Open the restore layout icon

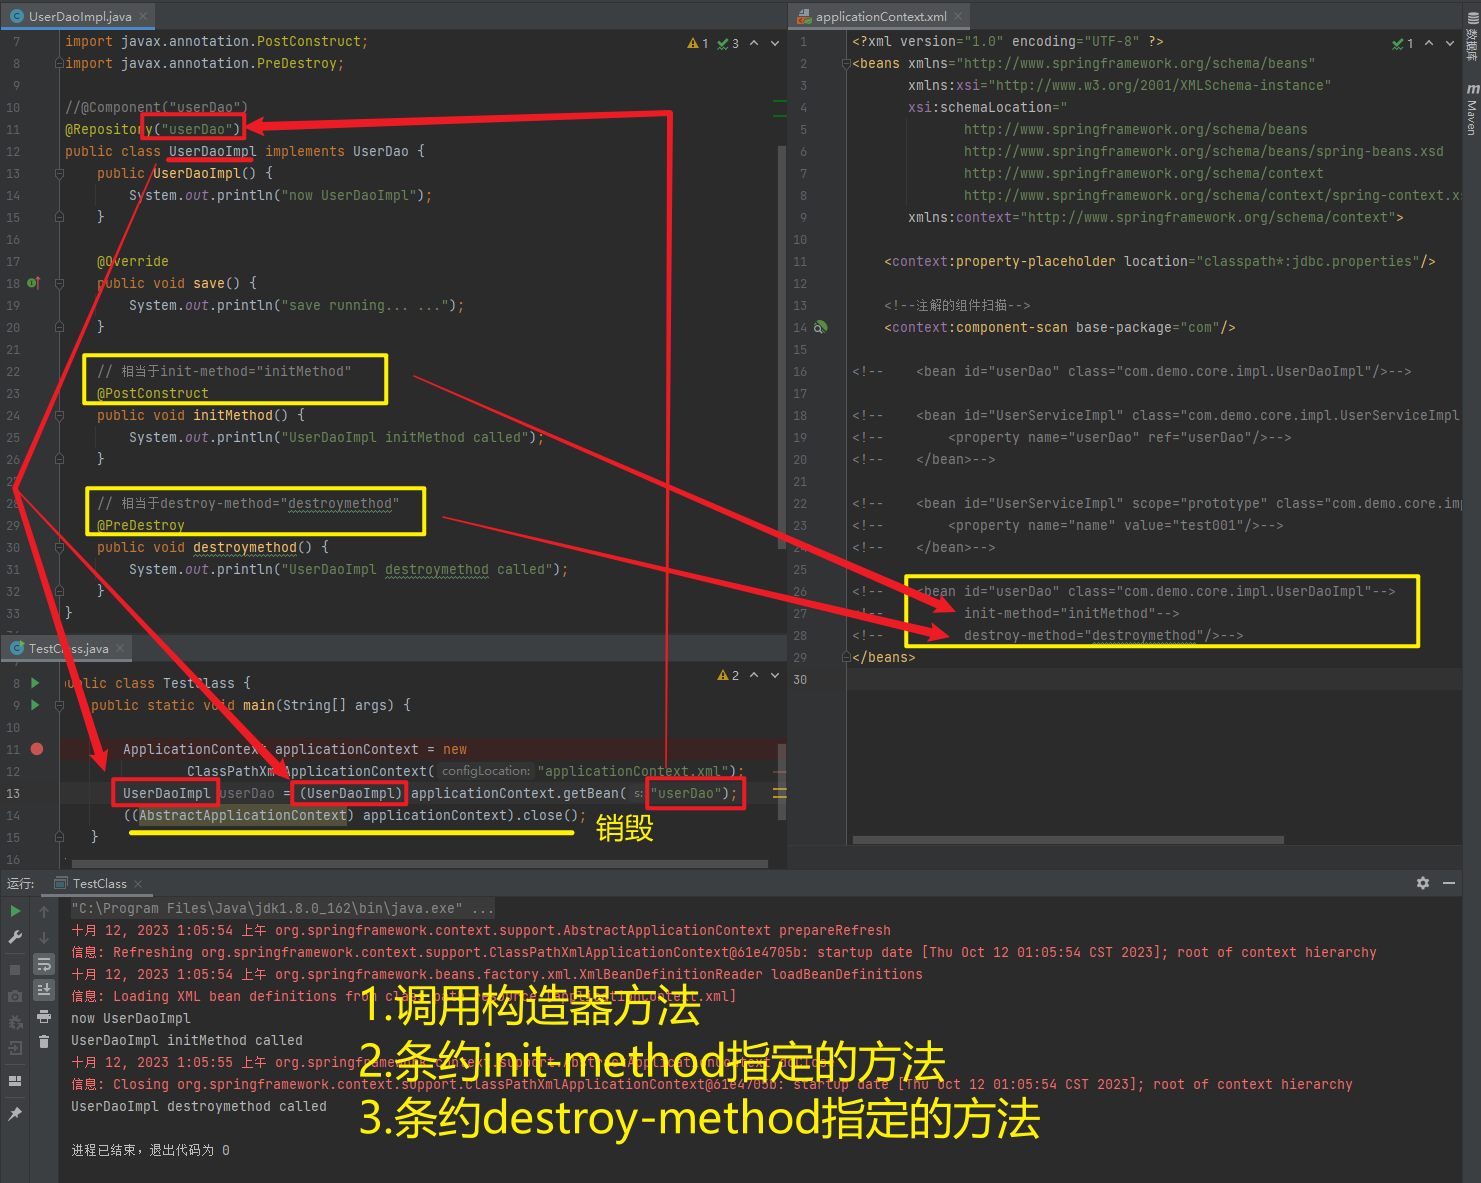(x=15, y=1081)
